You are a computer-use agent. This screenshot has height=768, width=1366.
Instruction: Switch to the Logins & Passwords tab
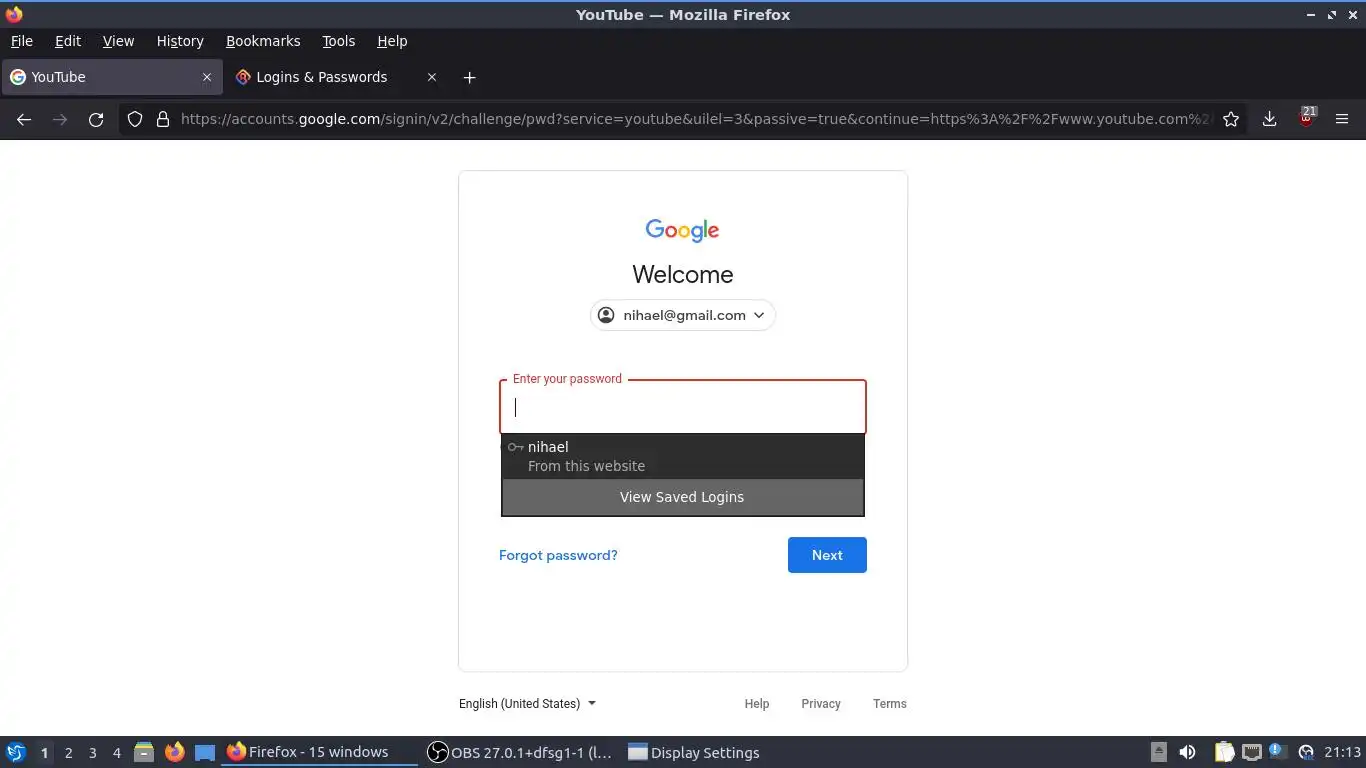[336, 77]
